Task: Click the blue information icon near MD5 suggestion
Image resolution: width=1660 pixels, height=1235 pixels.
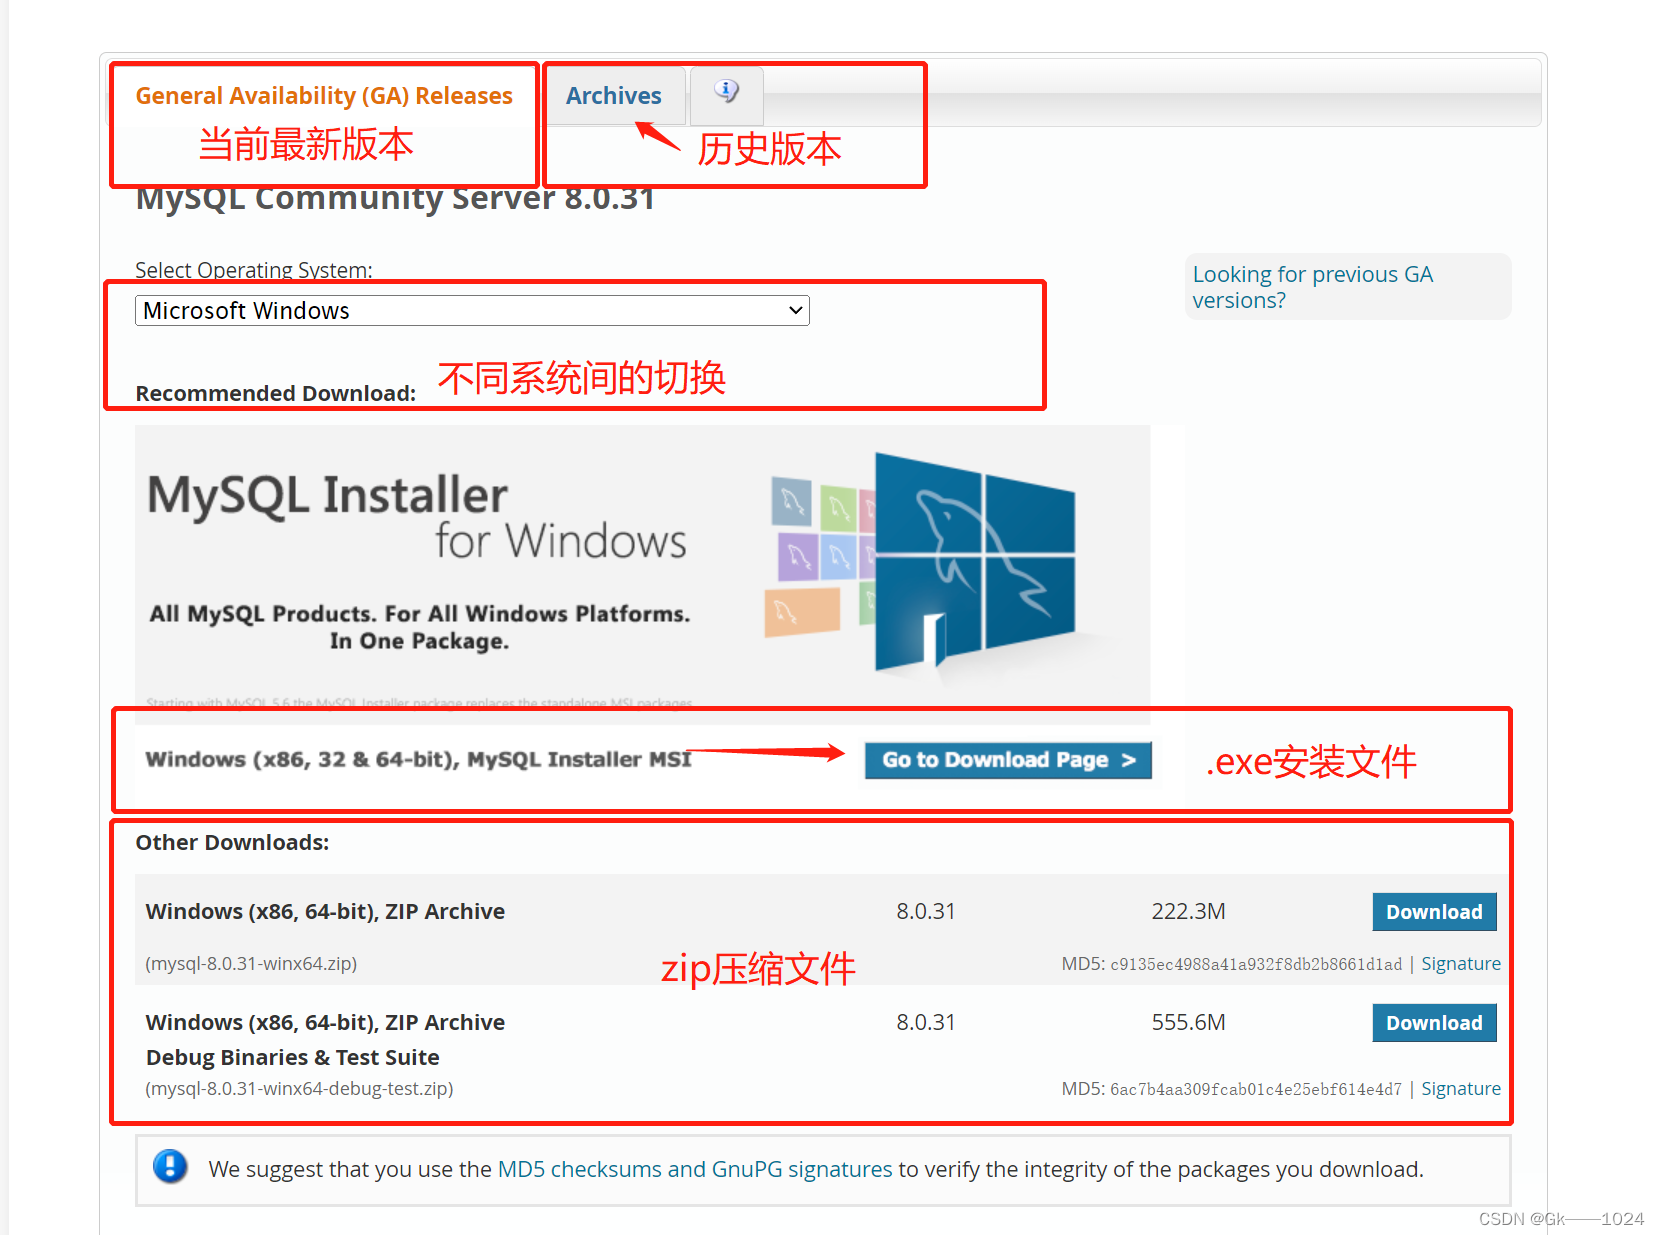Action: 170,1168
